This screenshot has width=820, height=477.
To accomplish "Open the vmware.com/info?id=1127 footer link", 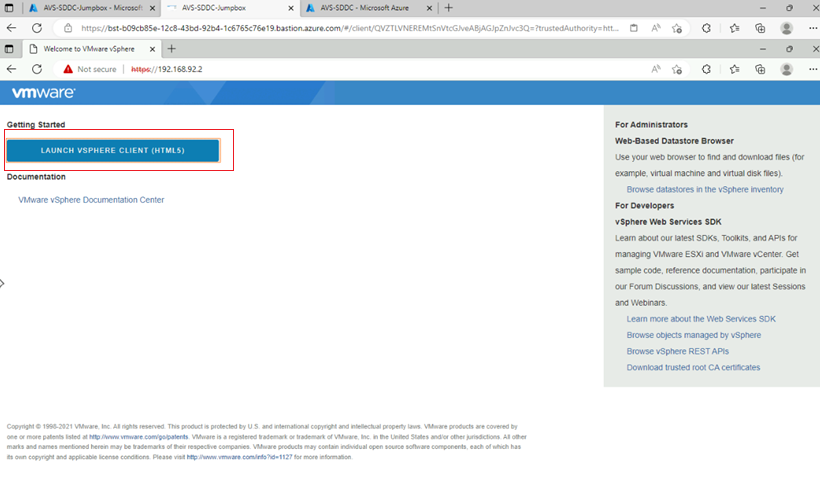I will (240, 457).
